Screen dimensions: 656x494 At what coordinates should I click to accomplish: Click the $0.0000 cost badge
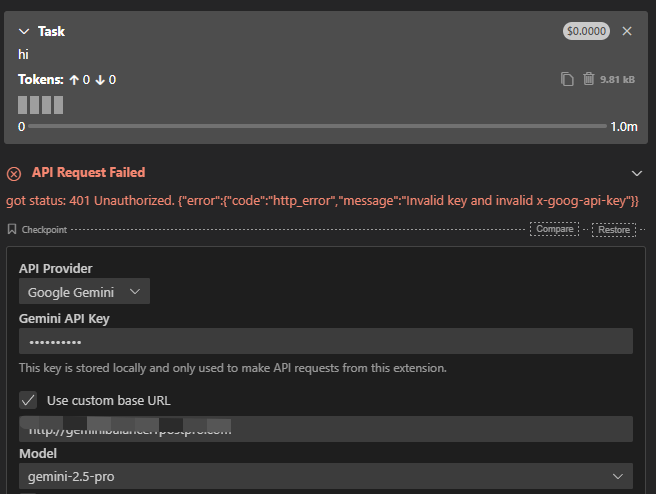tap(586, 31)
